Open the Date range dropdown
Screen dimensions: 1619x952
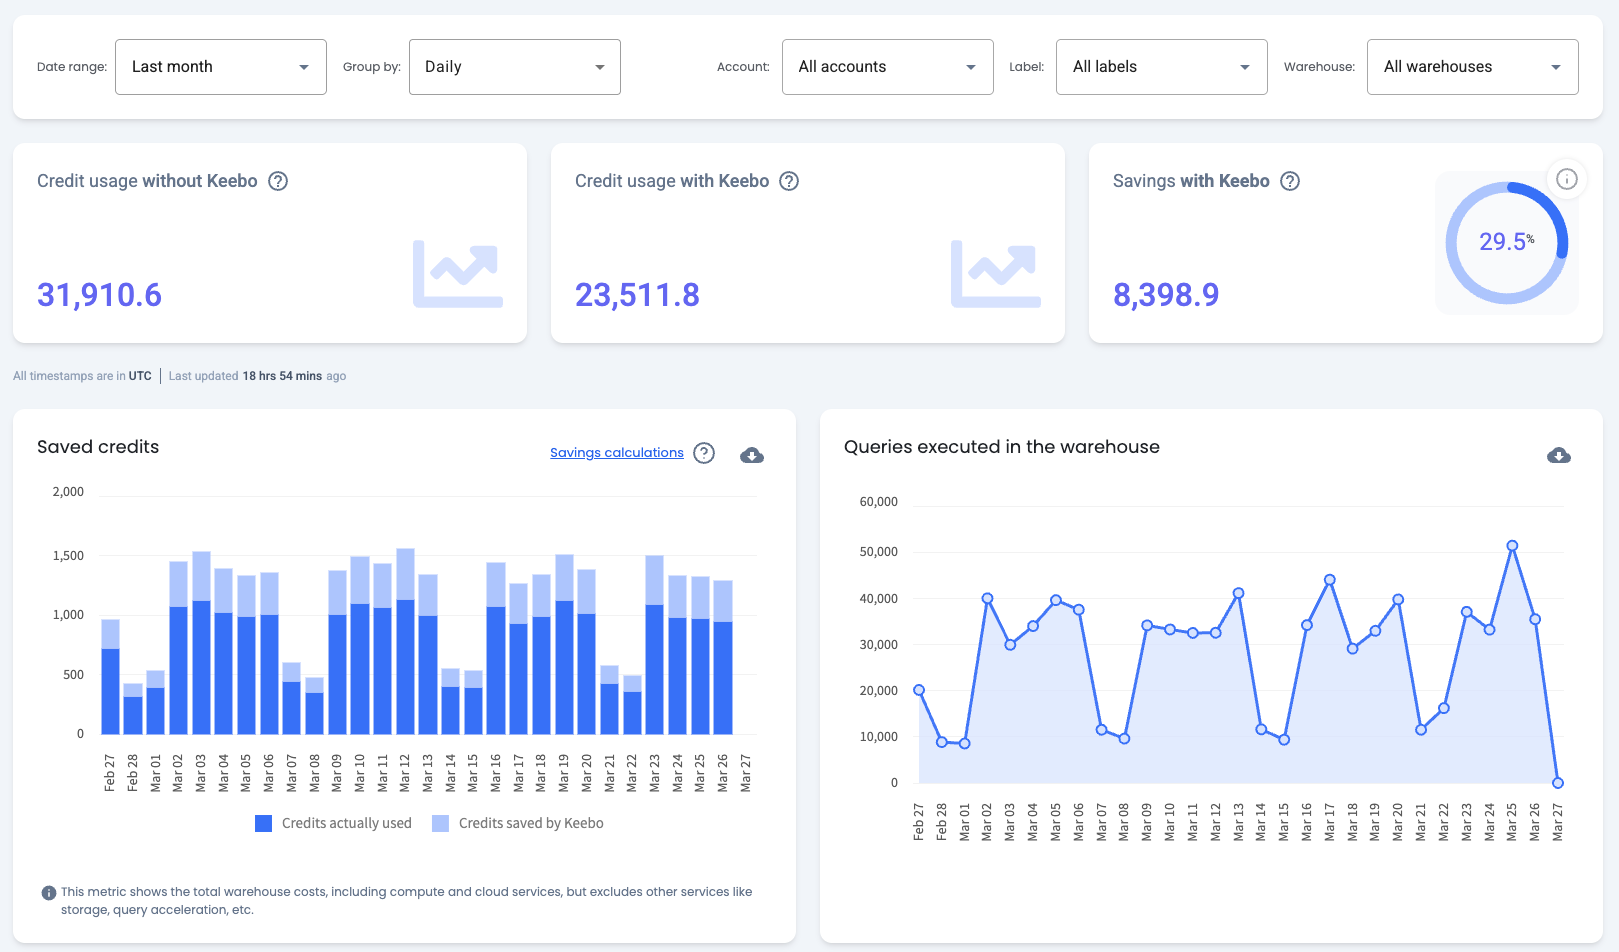point(220,66)
